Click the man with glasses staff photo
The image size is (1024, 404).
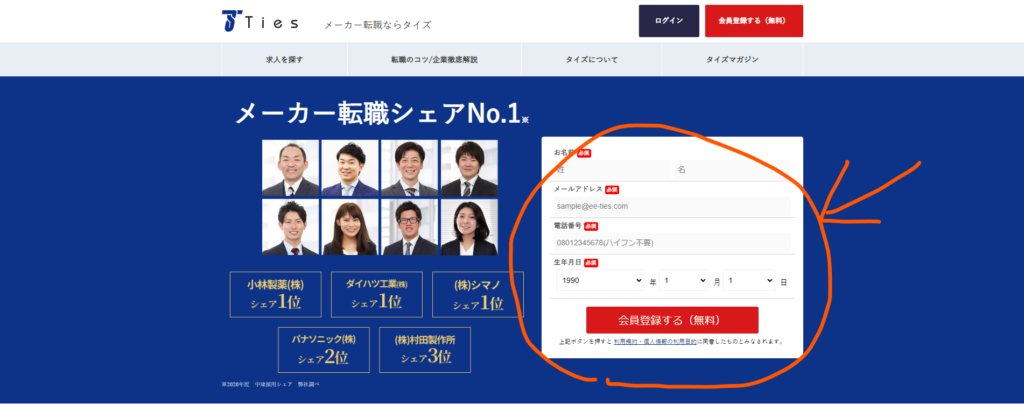[409, 227]
